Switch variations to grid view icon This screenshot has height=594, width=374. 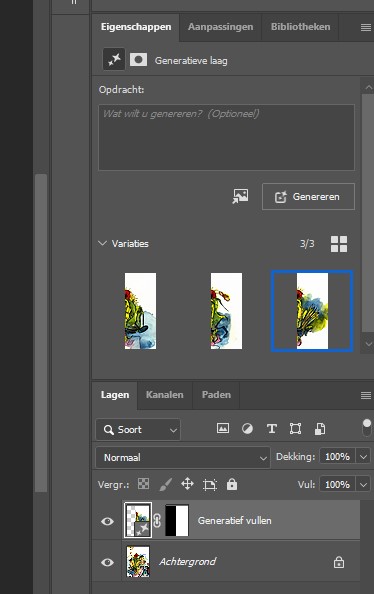pos(339,244)
